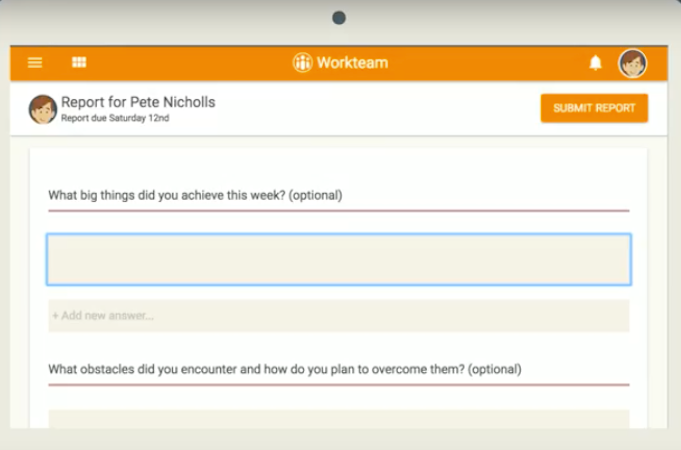Click the tablet front camera dot
This screenshot has height=450, width=681.
[x=339, y=18]
